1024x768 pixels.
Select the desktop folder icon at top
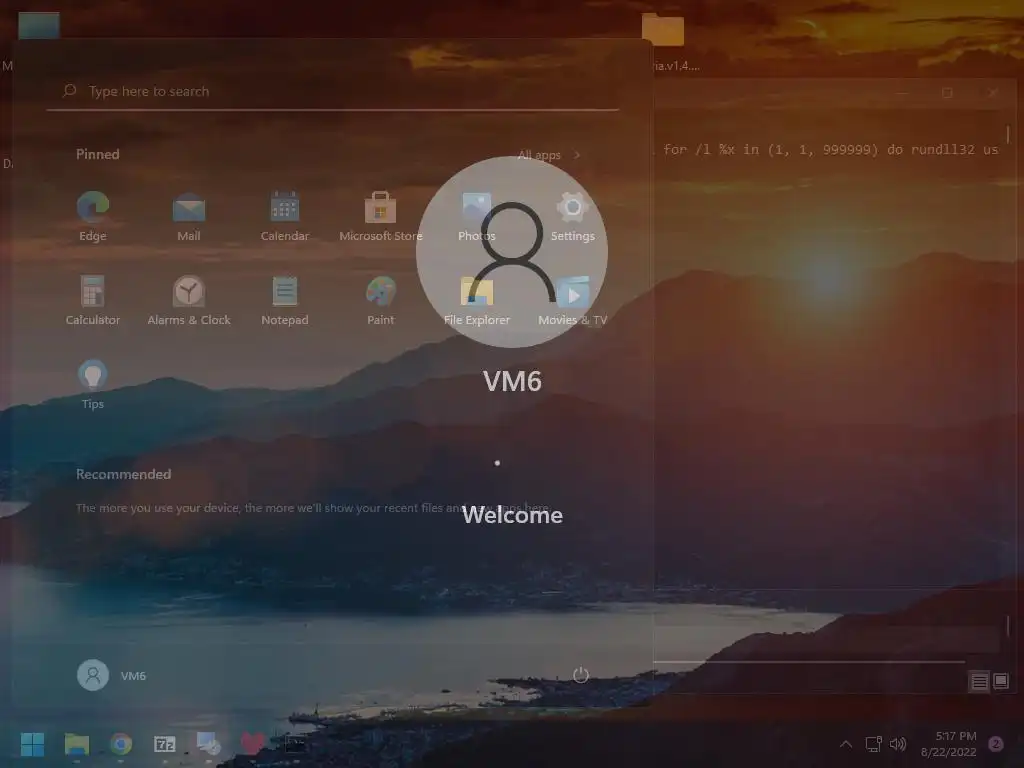point(663,29)
